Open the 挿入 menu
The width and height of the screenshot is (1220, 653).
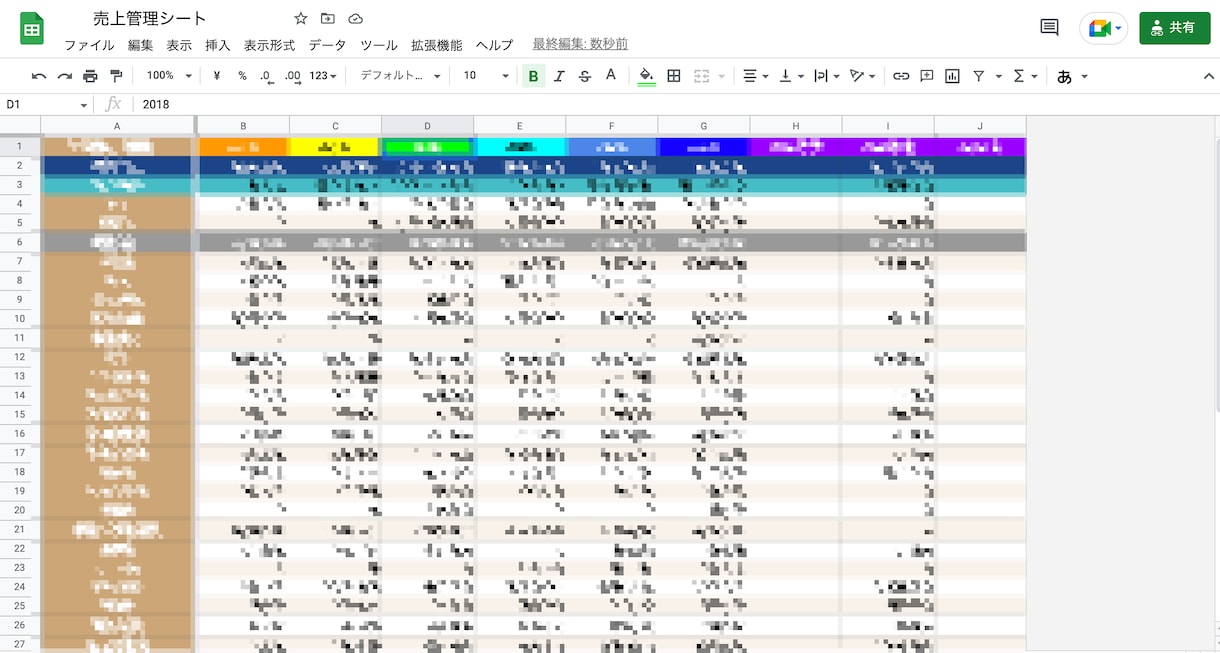tap(218, 45)
